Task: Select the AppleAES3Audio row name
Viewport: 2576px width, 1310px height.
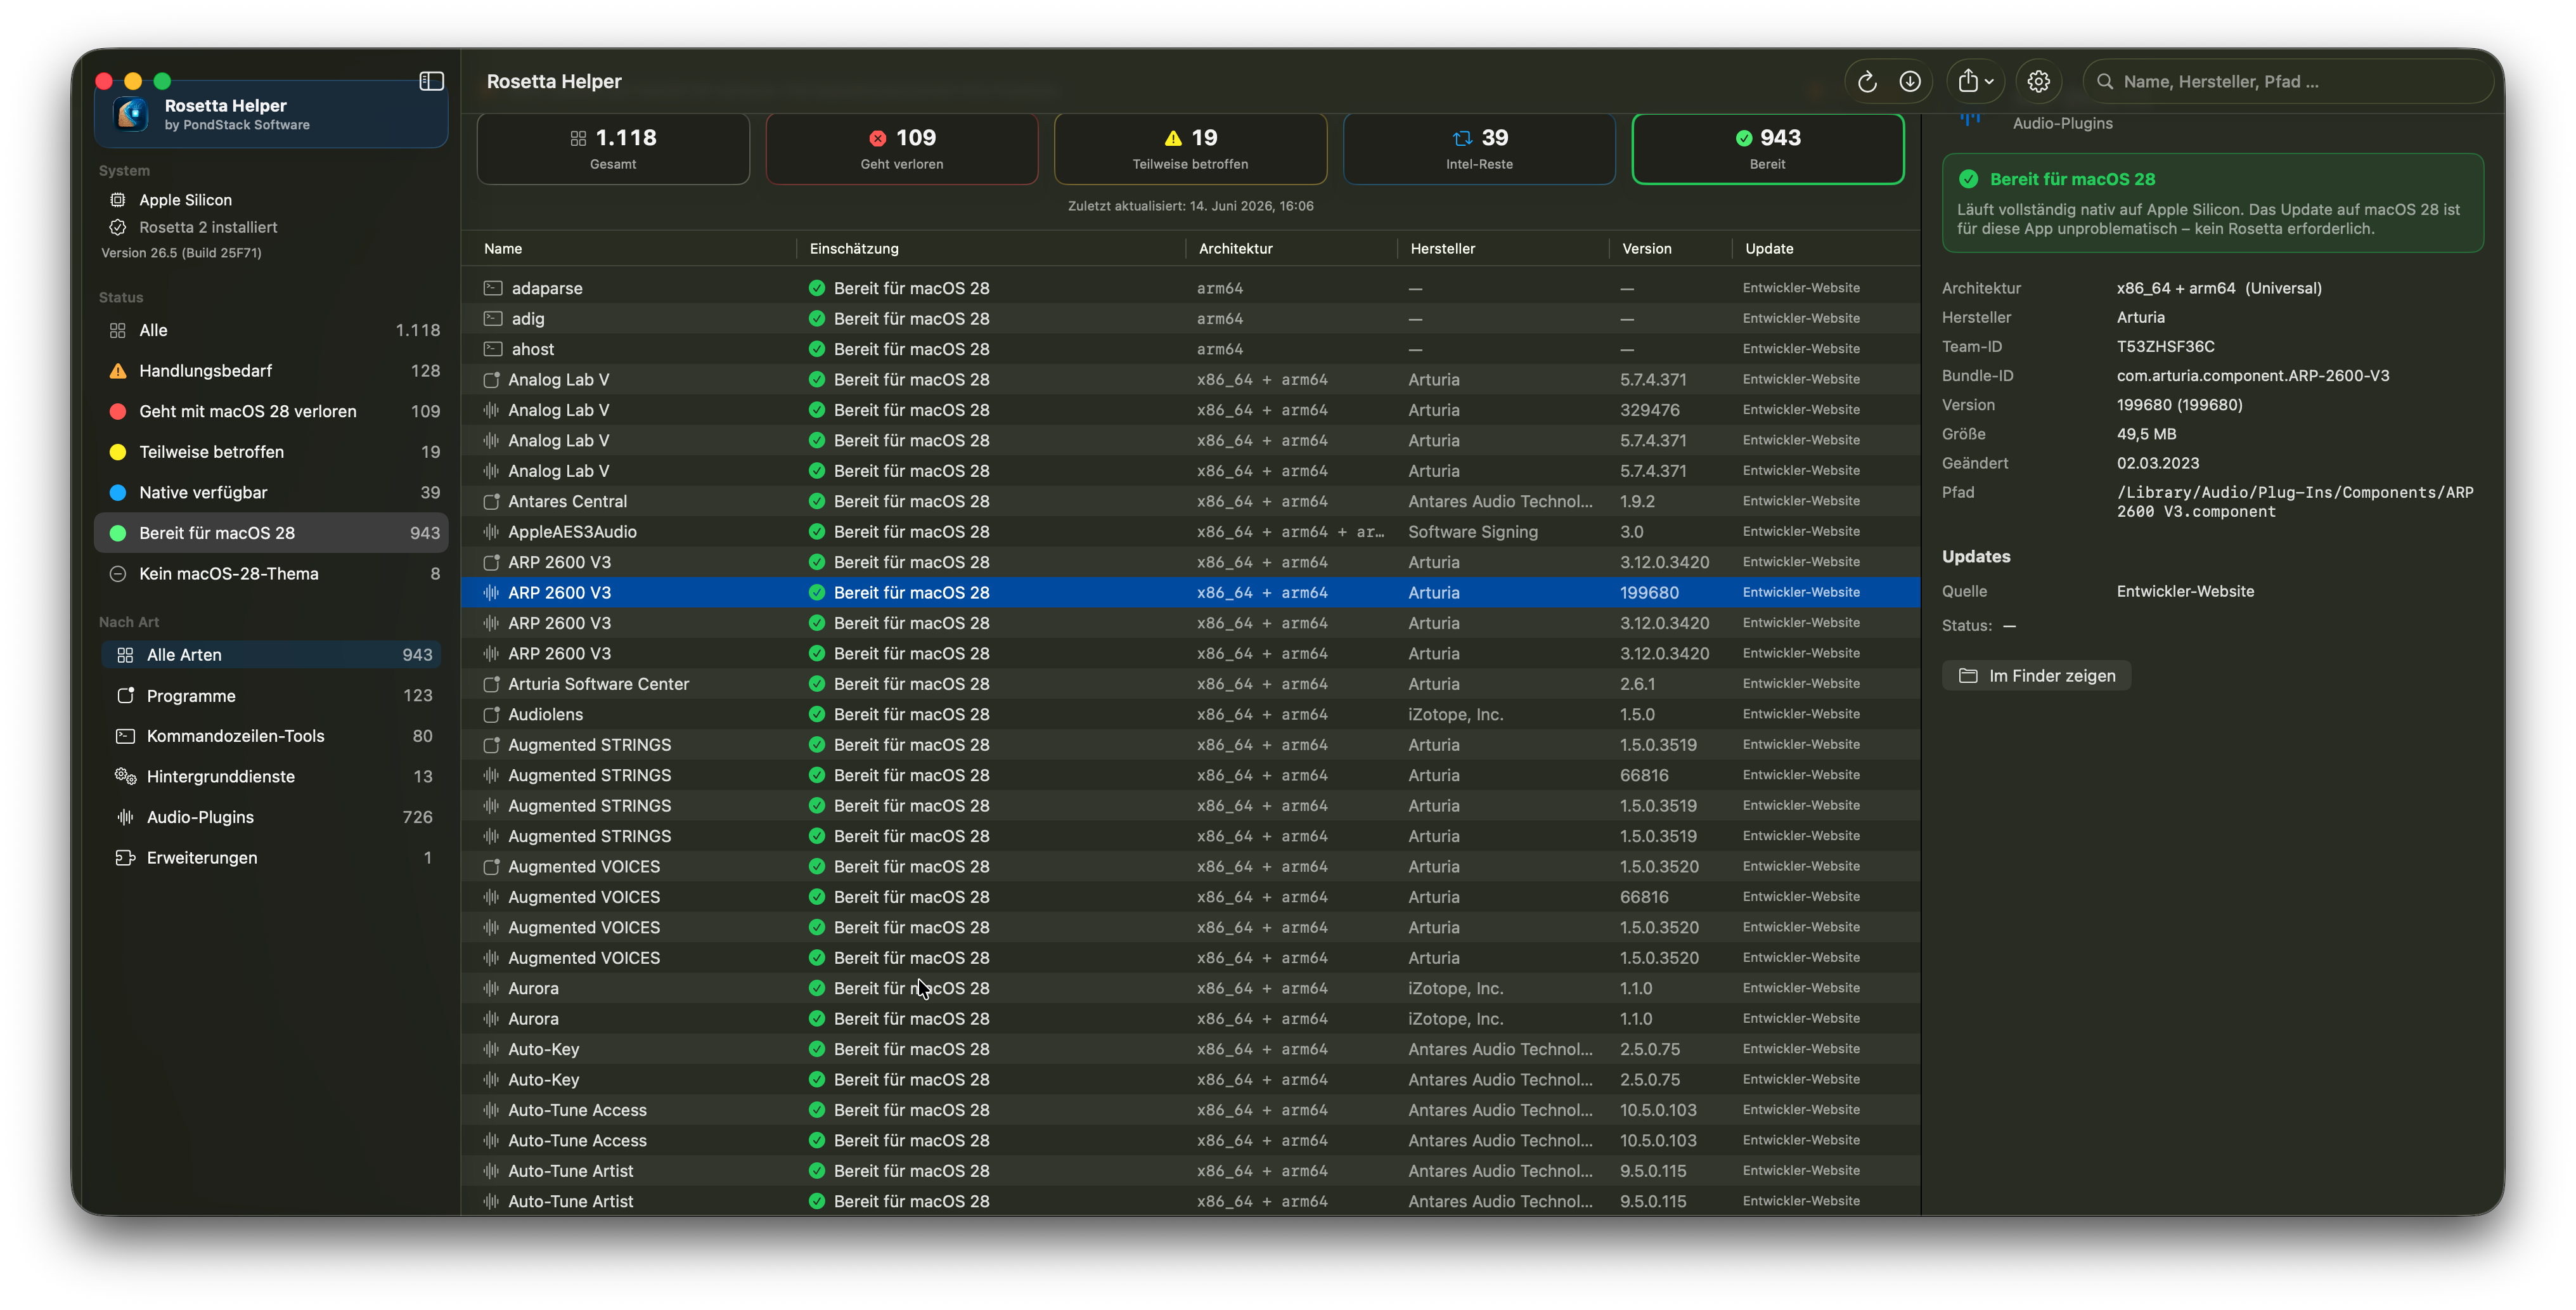Action: pyautogui.click(x=572, y=532)
